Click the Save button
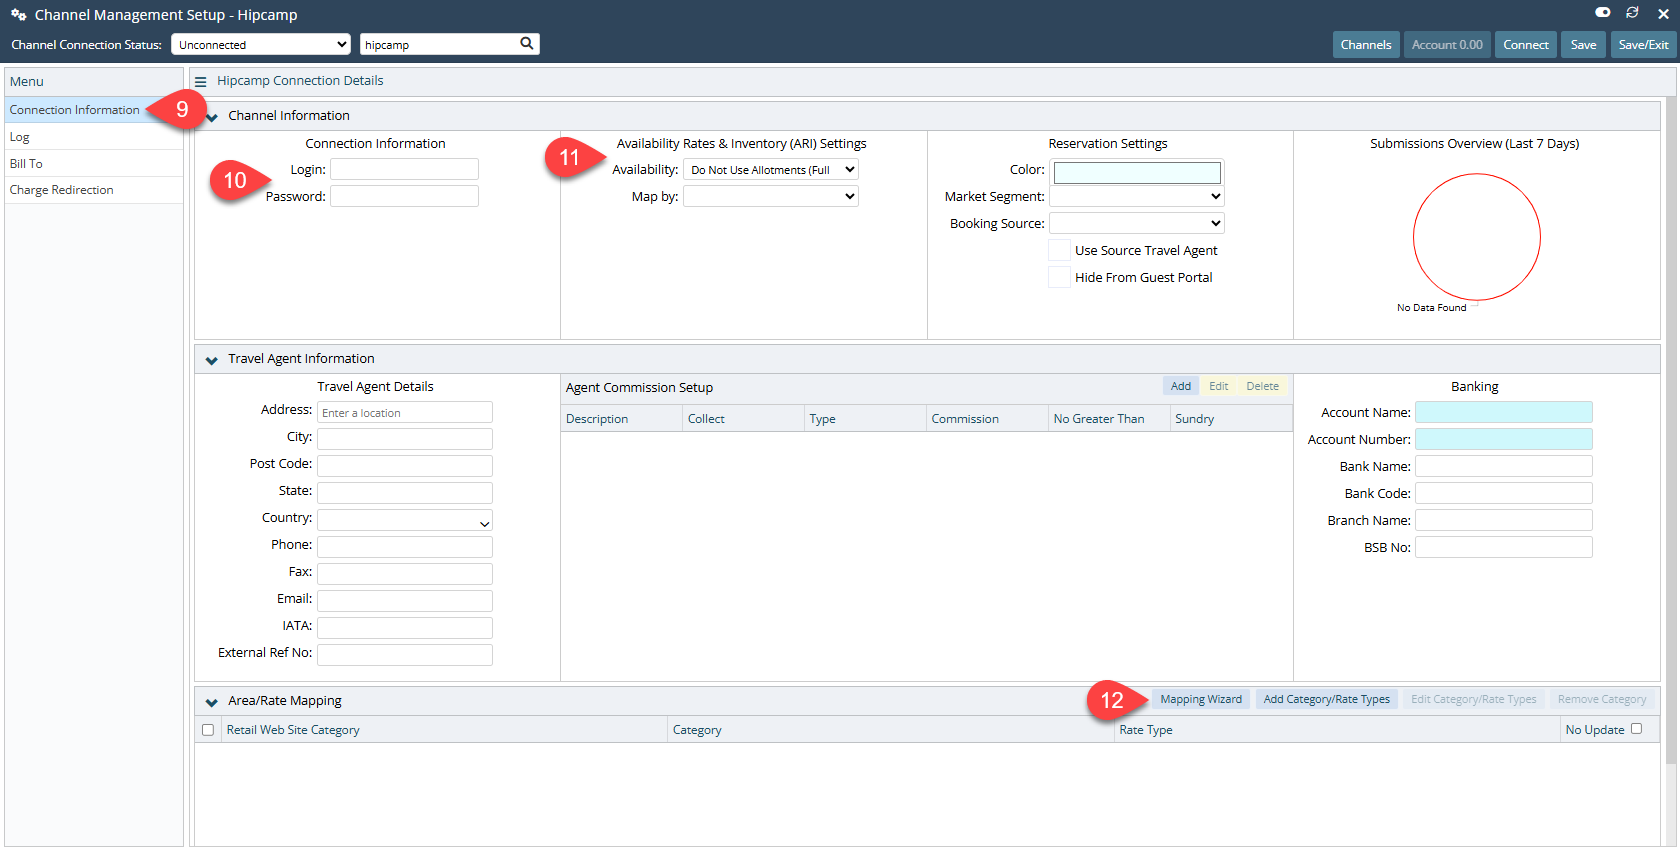The image size is (1680, 851). [x=1584, y=44]
